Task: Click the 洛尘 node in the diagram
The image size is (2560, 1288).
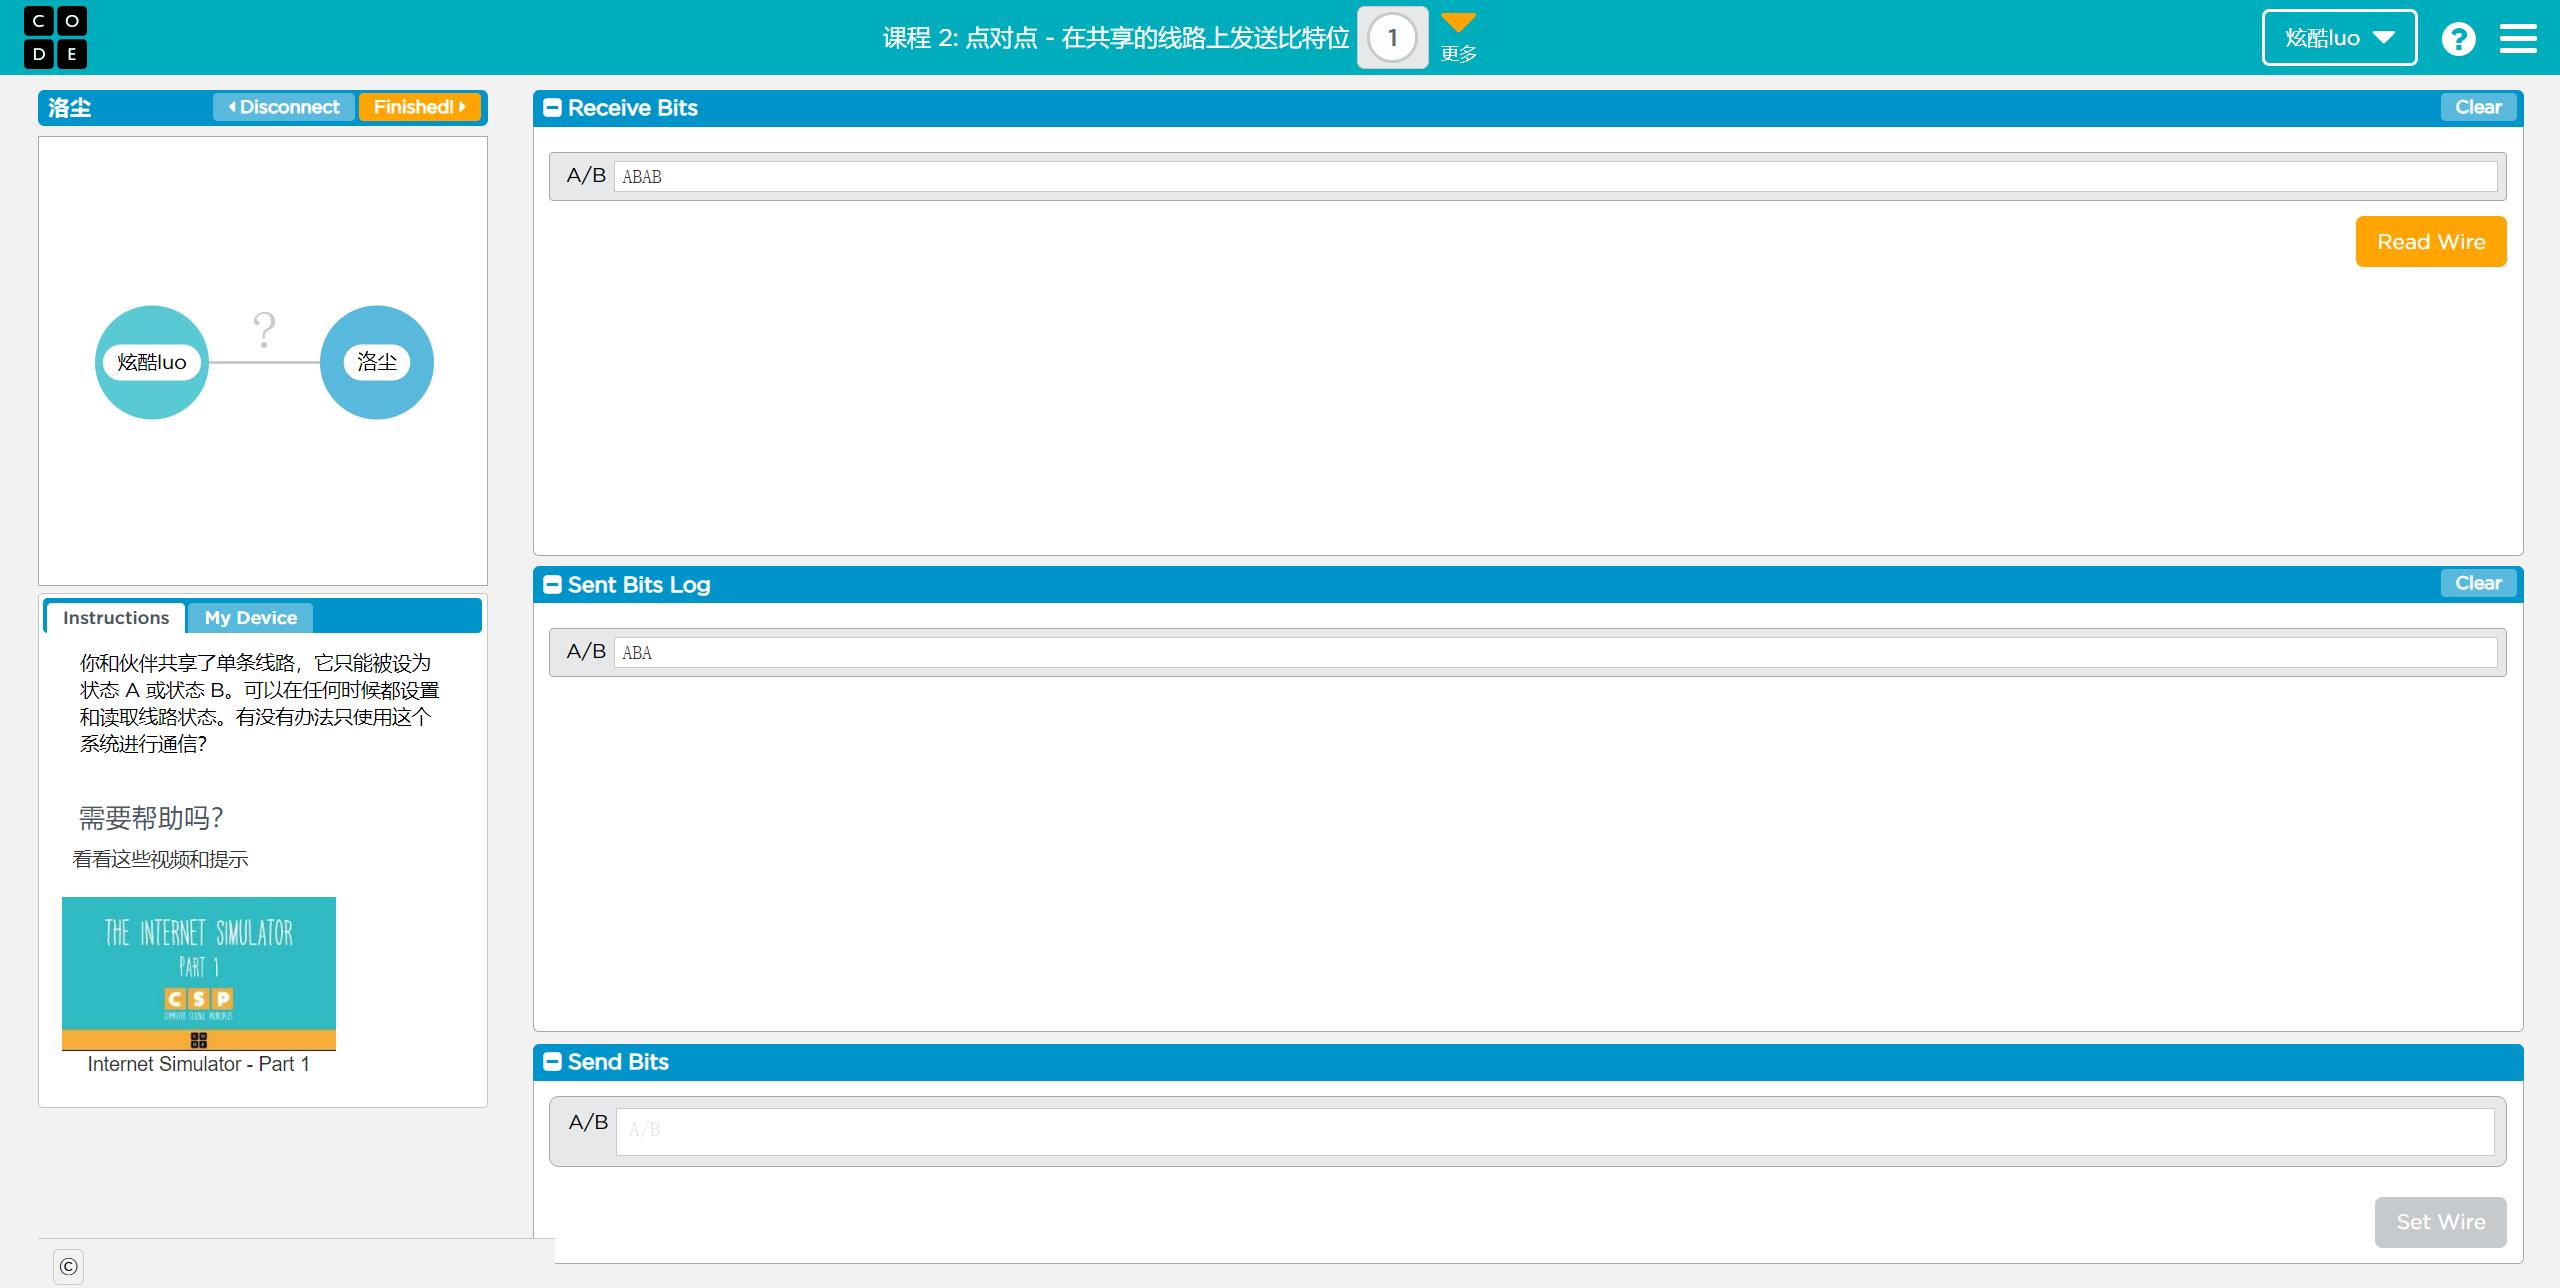Action: tap(377, 362)
